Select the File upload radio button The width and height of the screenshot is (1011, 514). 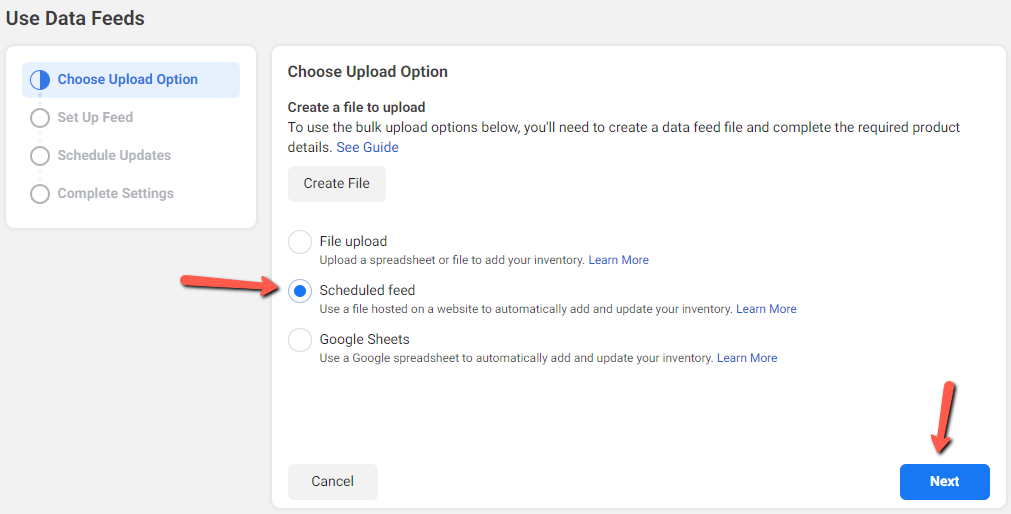coord(300,242)
